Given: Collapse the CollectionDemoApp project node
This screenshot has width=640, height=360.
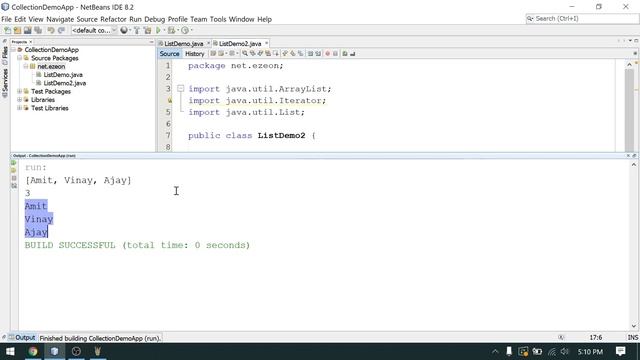Looking at the screenshot, I should [13, 49].
